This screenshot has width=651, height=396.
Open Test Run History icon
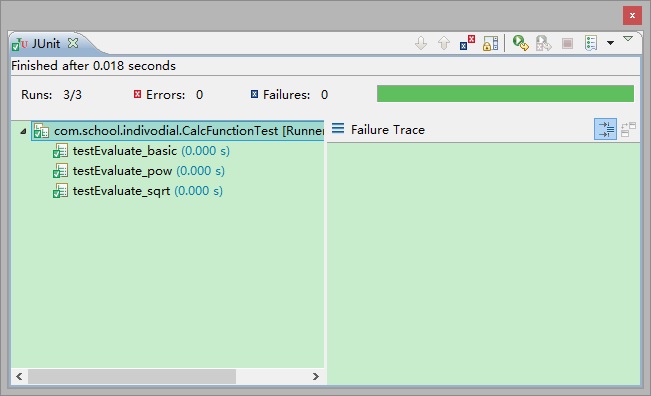click(591, 43)
